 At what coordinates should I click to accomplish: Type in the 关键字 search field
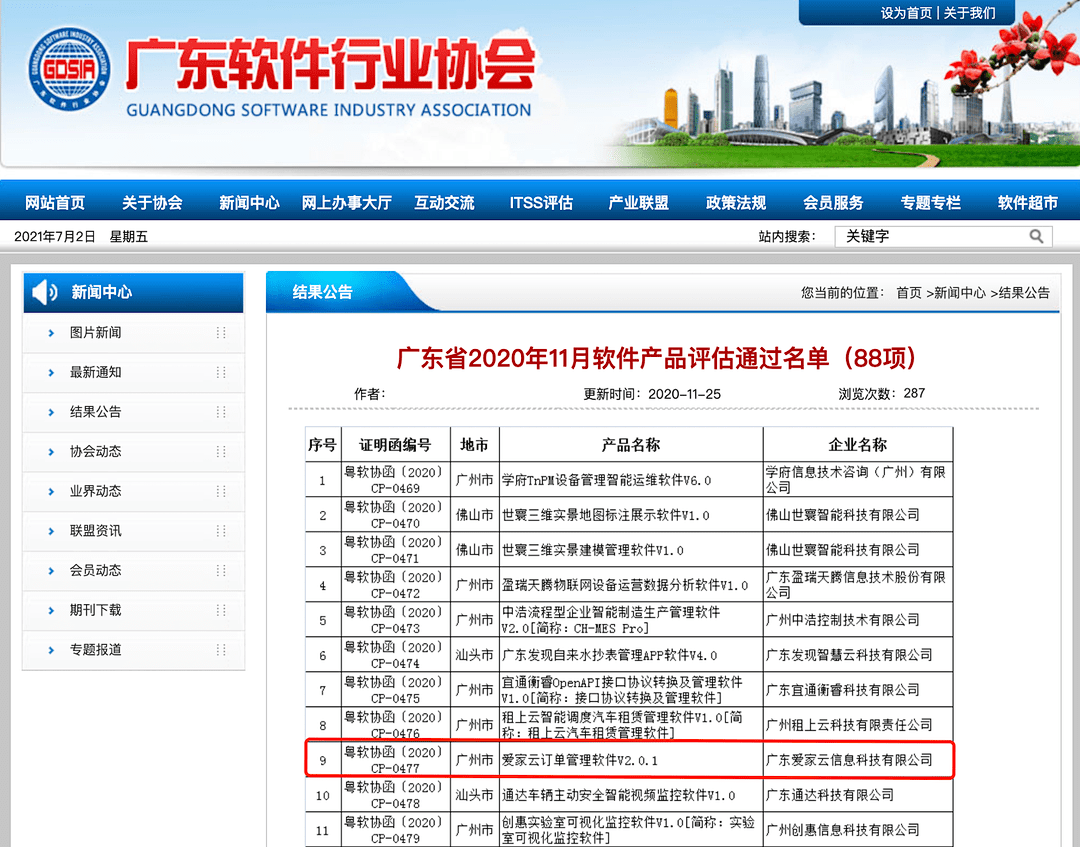click(930, 236)
